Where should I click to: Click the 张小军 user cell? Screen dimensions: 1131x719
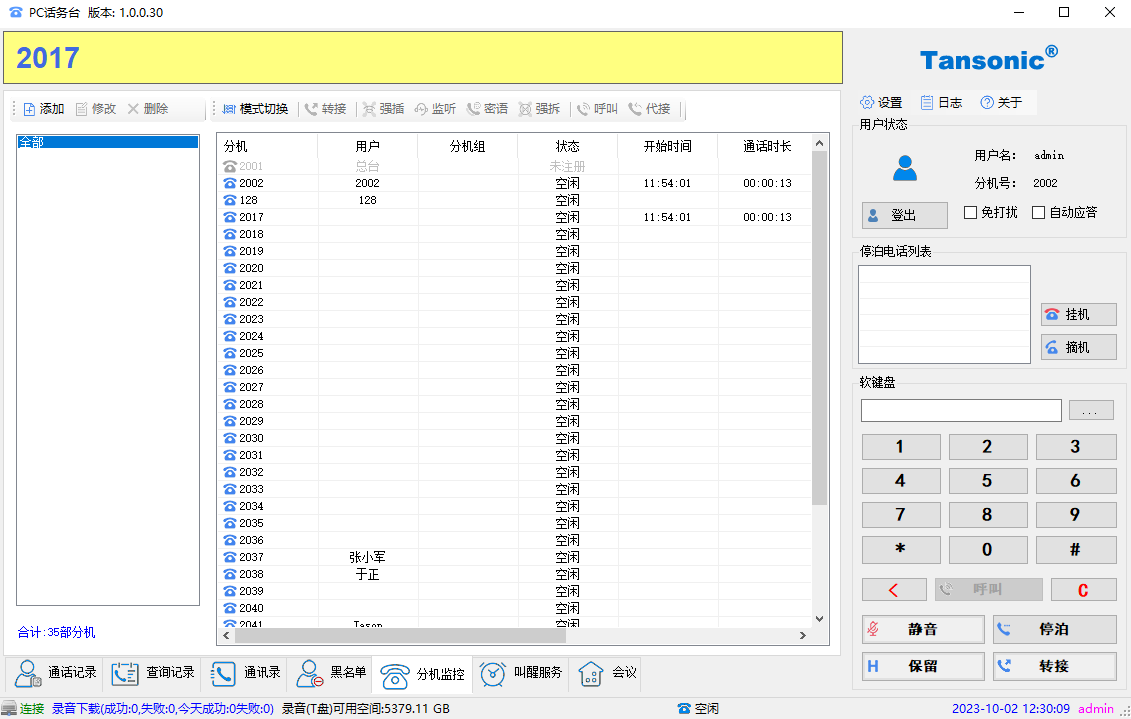367,557
